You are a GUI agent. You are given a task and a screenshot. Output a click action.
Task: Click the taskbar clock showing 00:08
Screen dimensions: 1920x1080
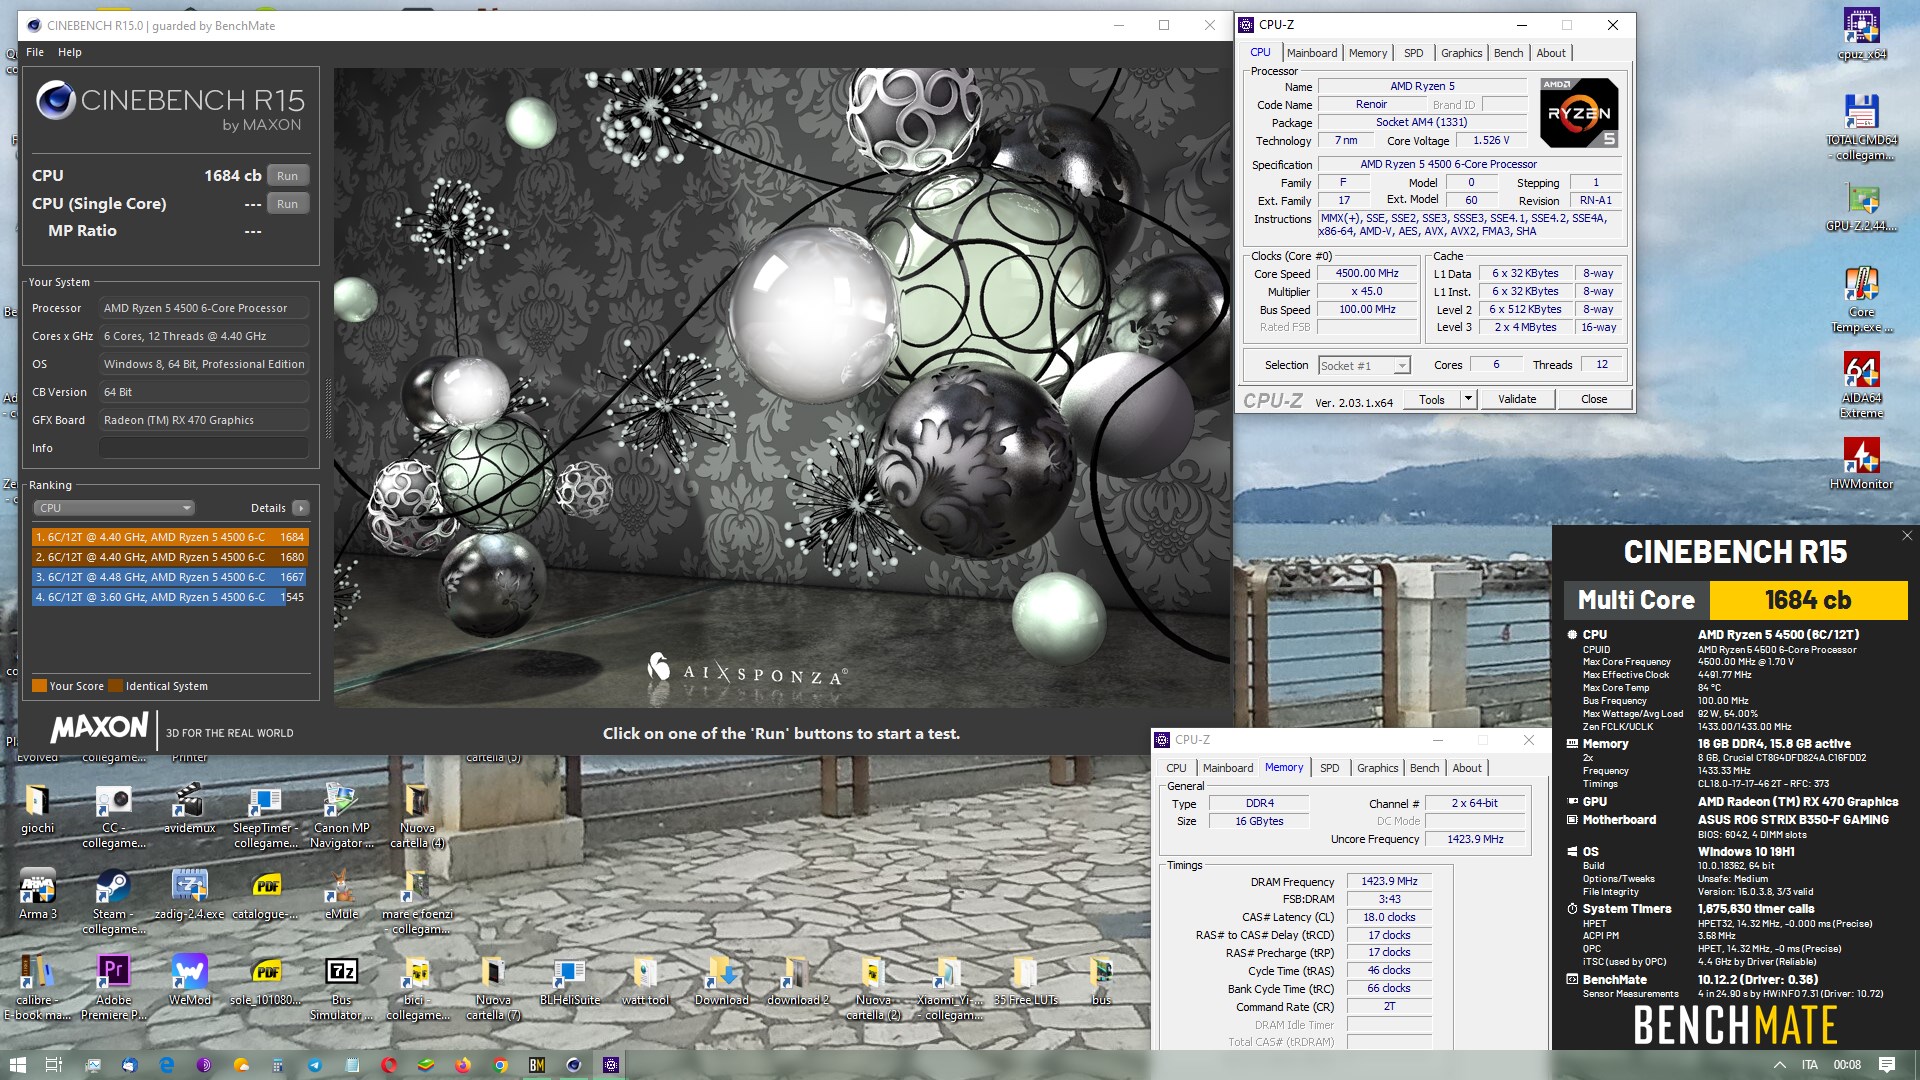(x=1847, y=1065)
